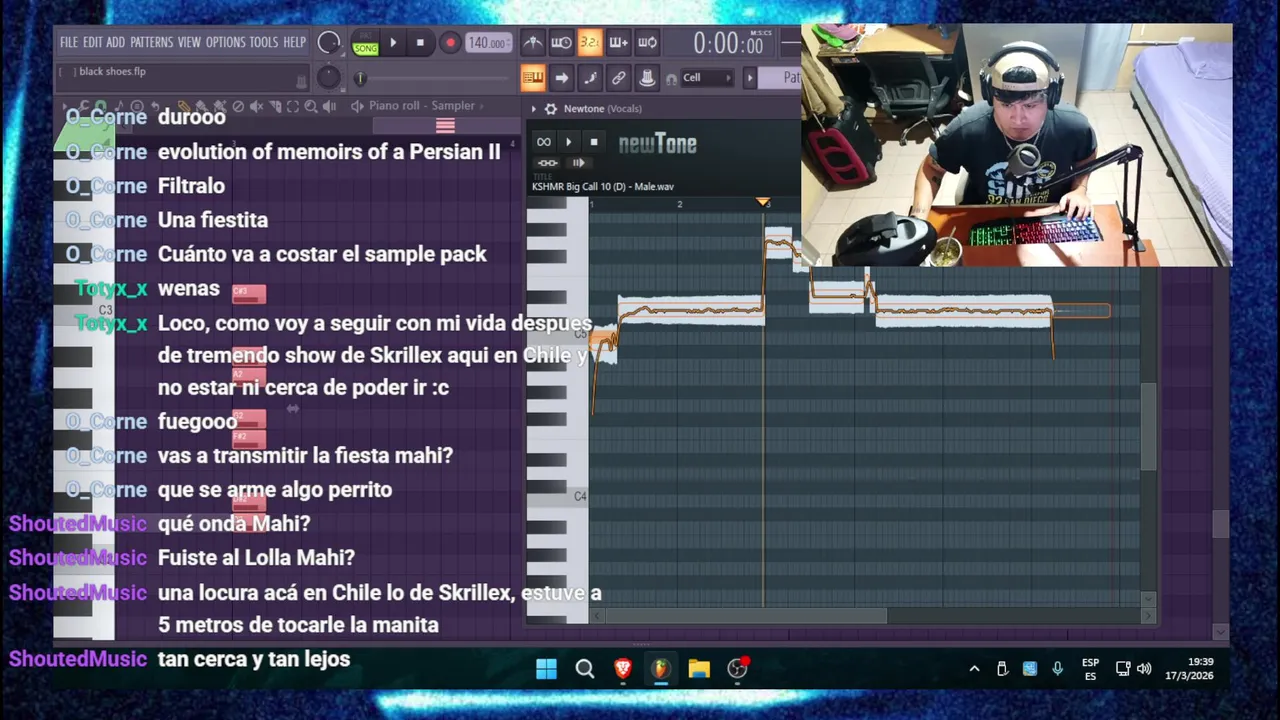Open OBS Studio from taskbar
The width and height of the screenshot is (1280, 720).
click(737, 669)
